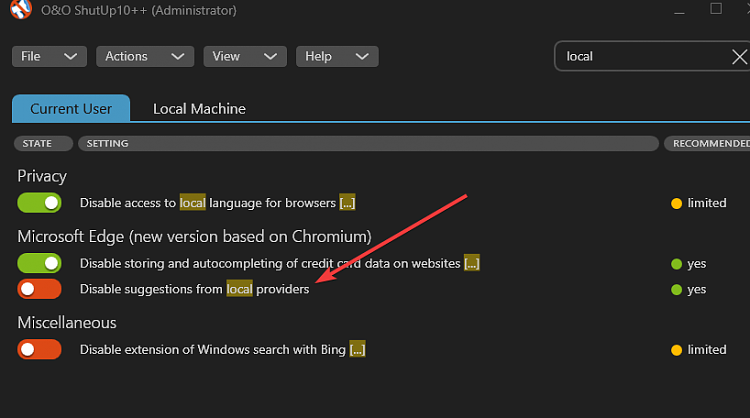750x418 pixels.
Task: Click the orange dot beside local language limited
Action: (676, 203)
